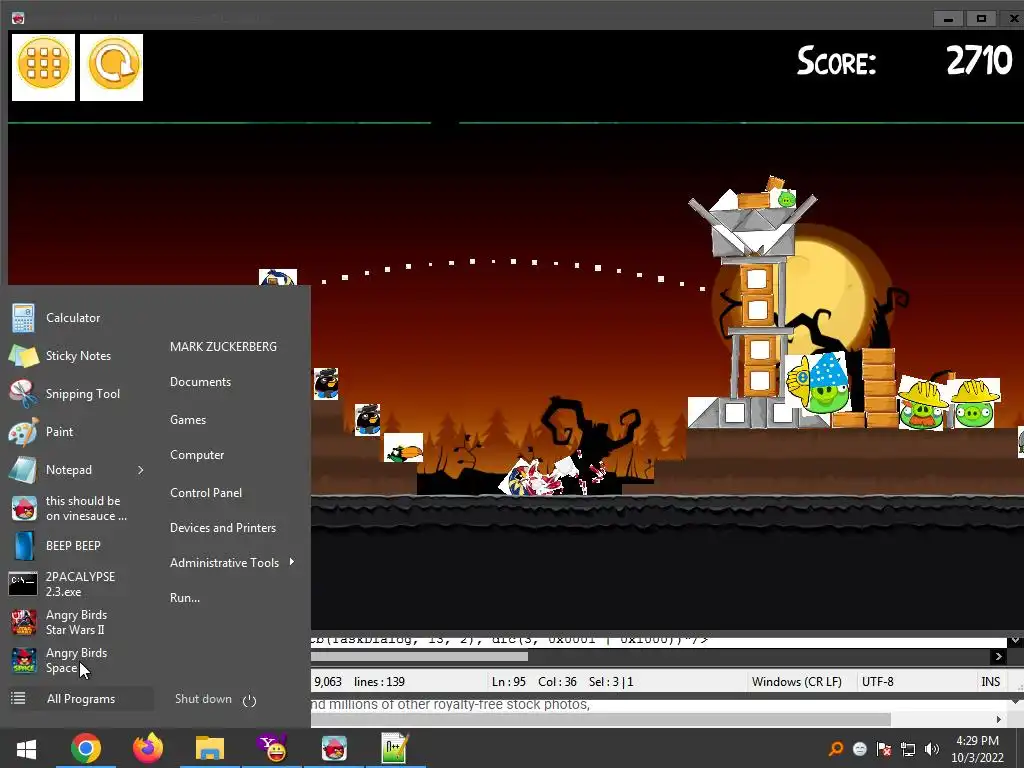Image resolution: width=1024 pixels, height=768 pixels.
Task: Open the network tray icon
Action: point(908,749)
